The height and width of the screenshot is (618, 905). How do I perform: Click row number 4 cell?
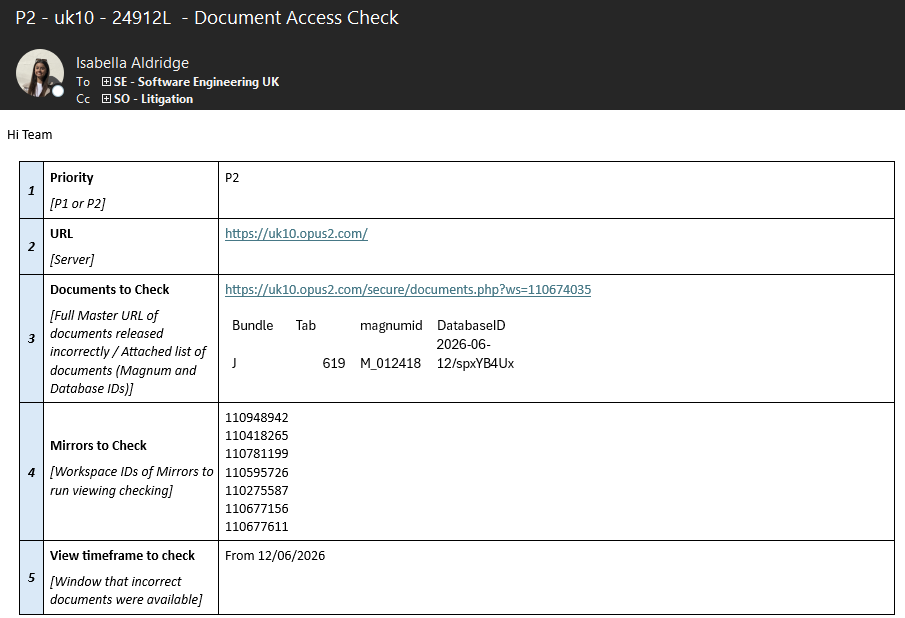pos(32,472)
